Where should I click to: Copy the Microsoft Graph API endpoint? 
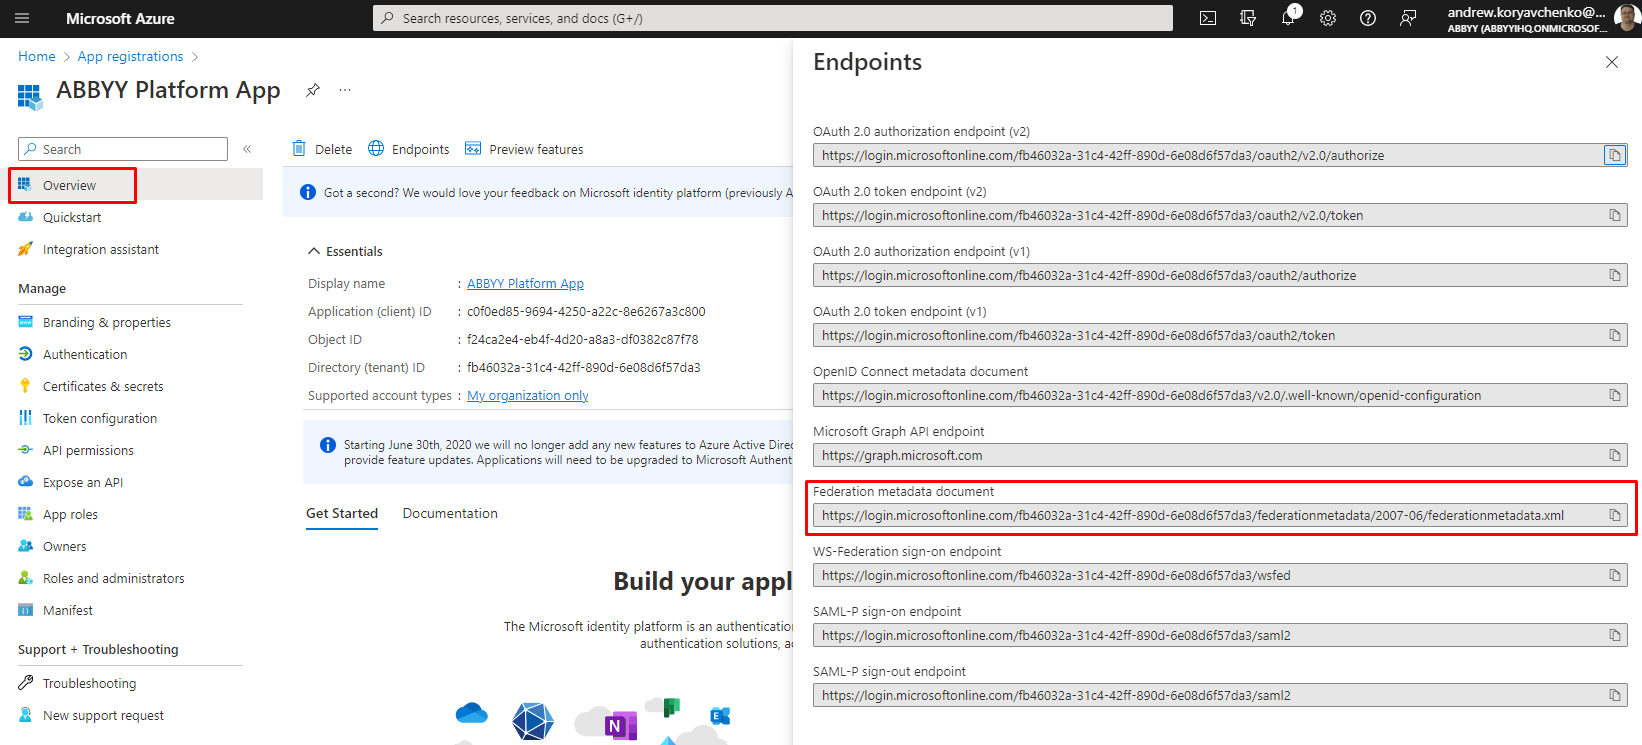[1614, 455]
